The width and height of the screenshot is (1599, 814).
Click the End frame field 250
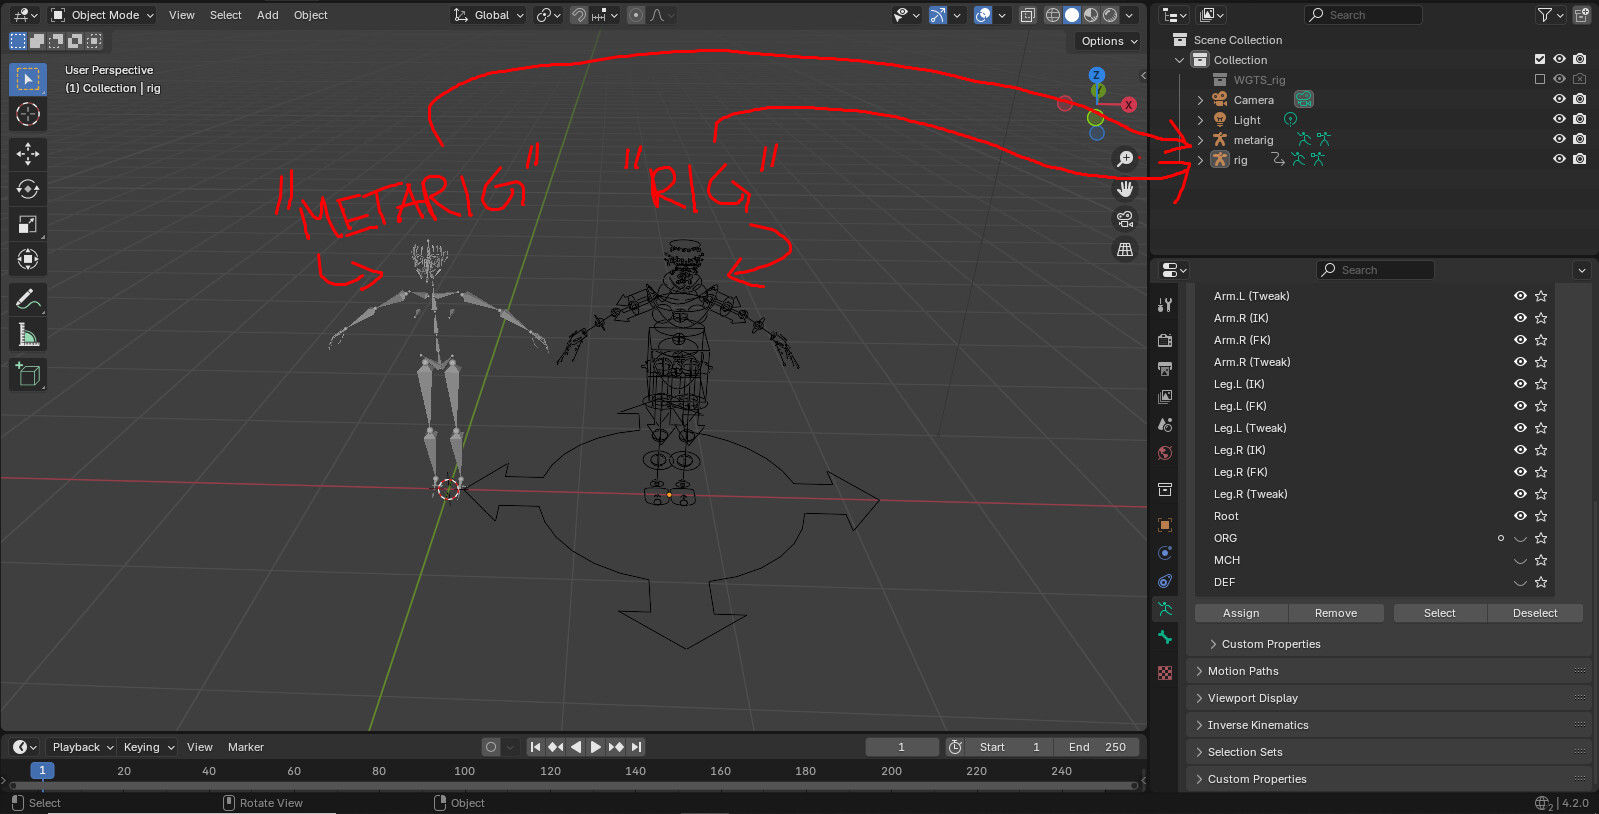pos(1097,747)
